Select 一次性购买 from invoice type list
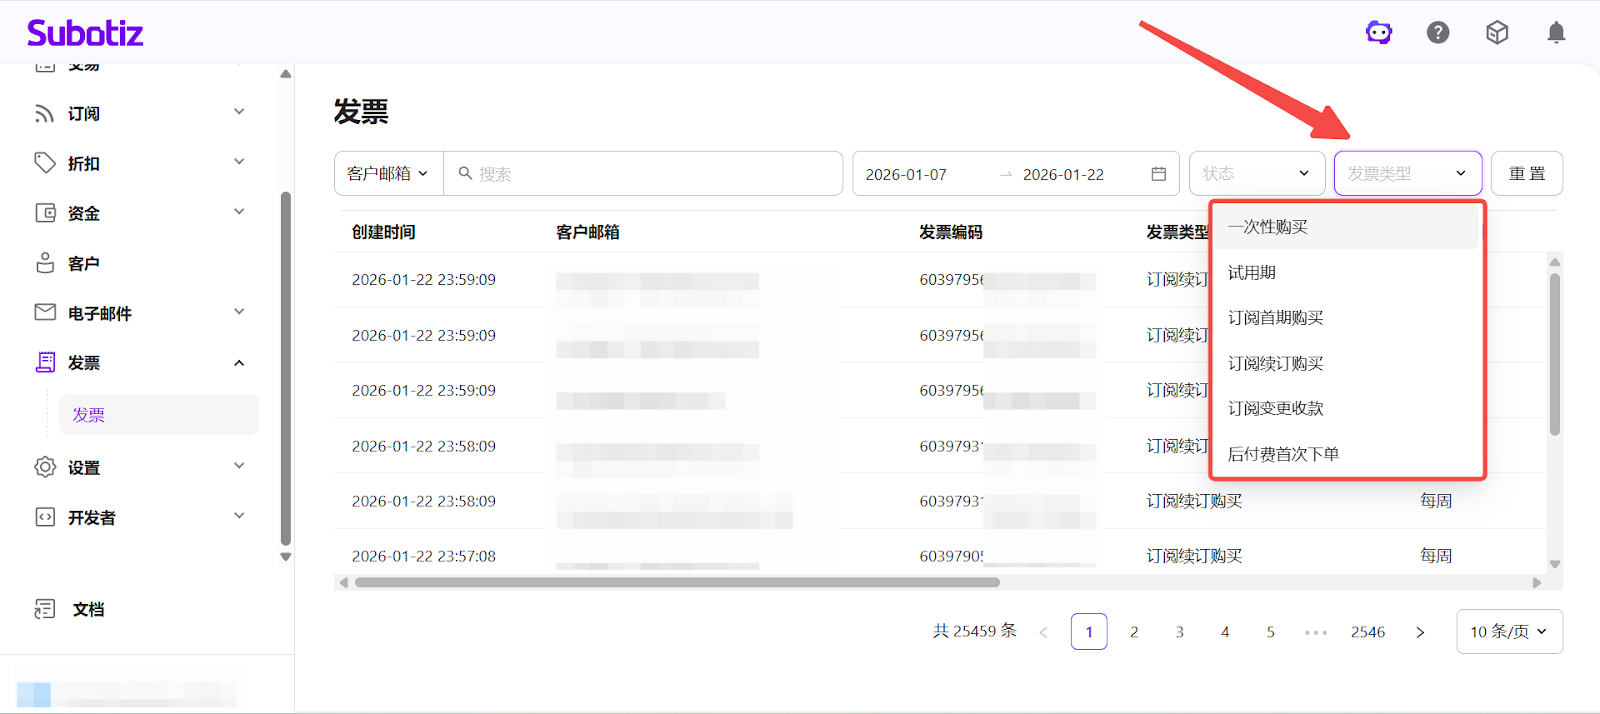 pos(1268,227)
